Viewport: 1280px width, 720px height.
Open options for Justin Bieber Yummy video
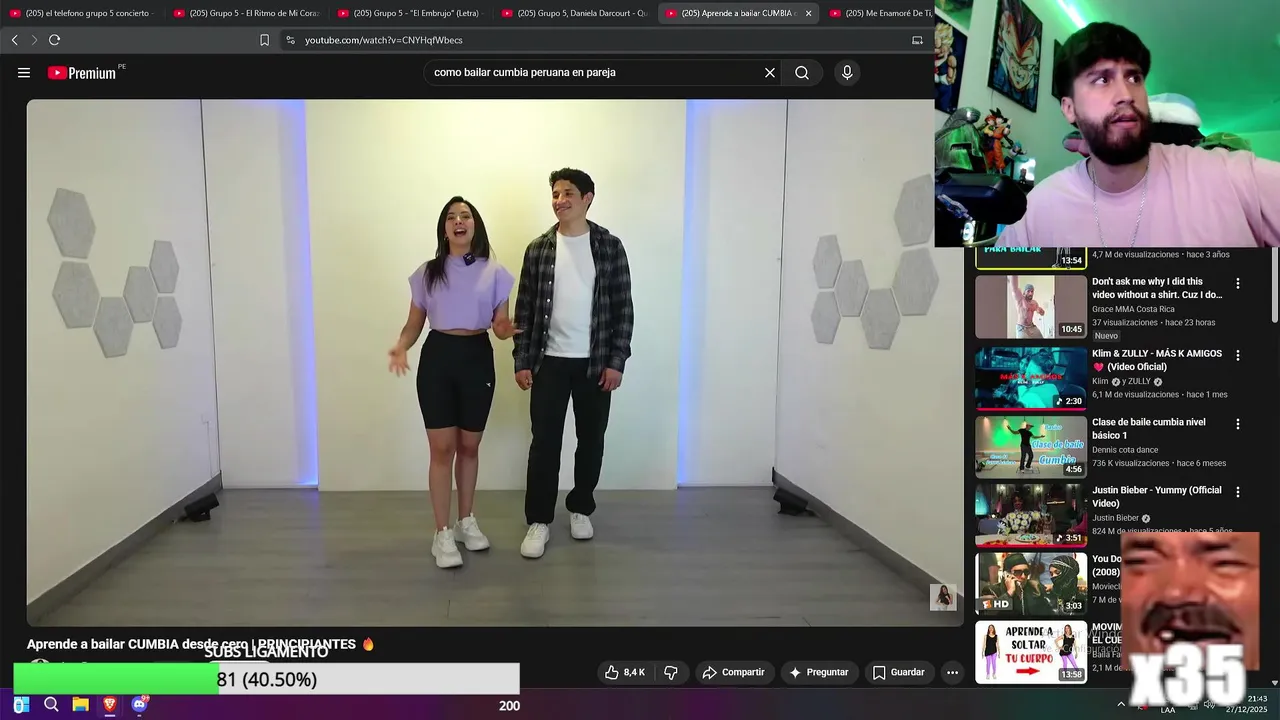click(1238, 492)
